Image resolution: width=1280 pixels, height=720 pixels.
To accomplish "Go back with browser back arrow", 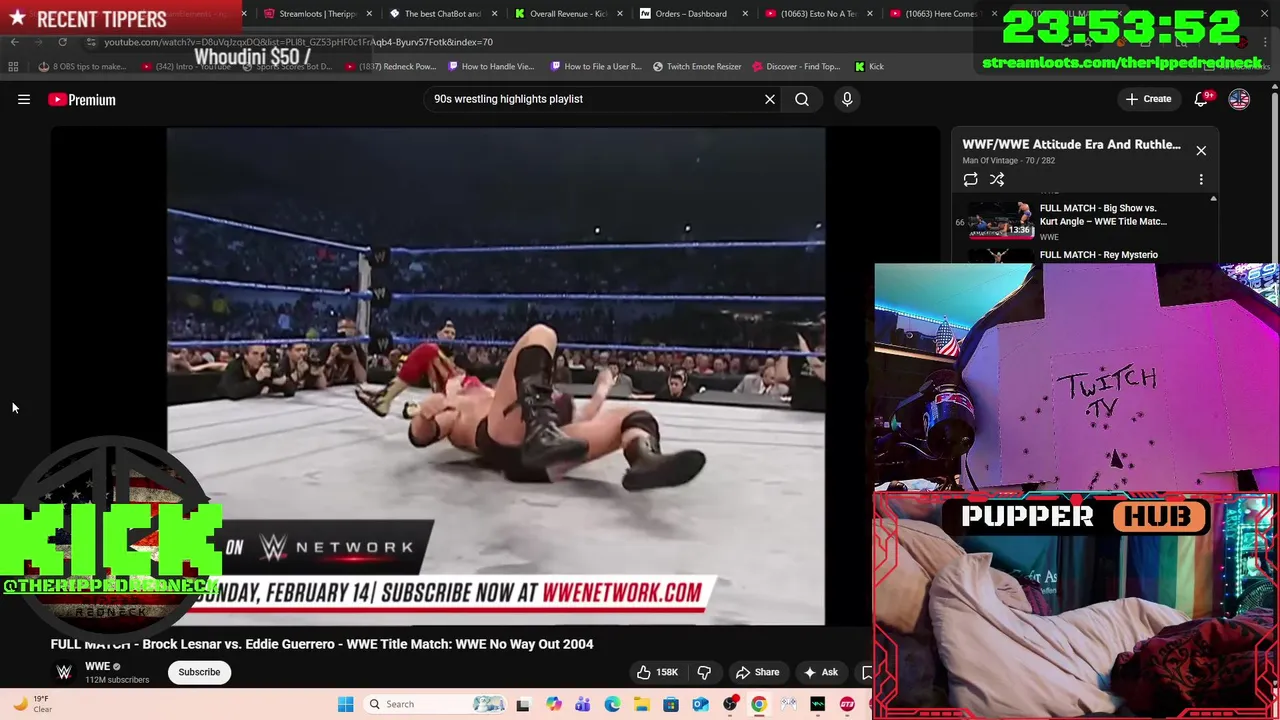I will 14,42.
